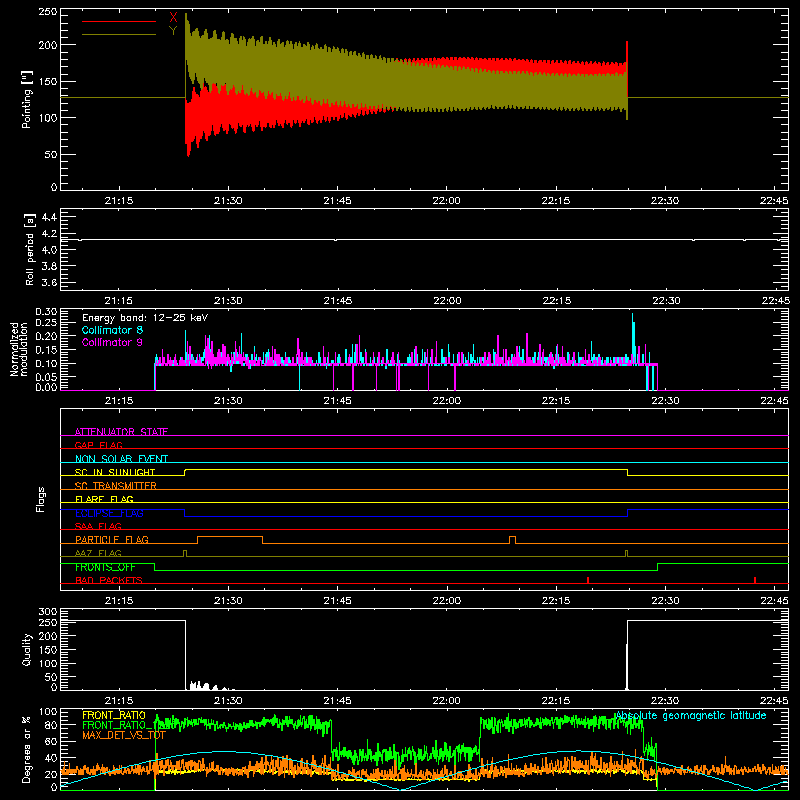Click the green FRONT_RATIO_ legend entry
This screenshot has width=800, height=800.
click(x=118, y=725)
